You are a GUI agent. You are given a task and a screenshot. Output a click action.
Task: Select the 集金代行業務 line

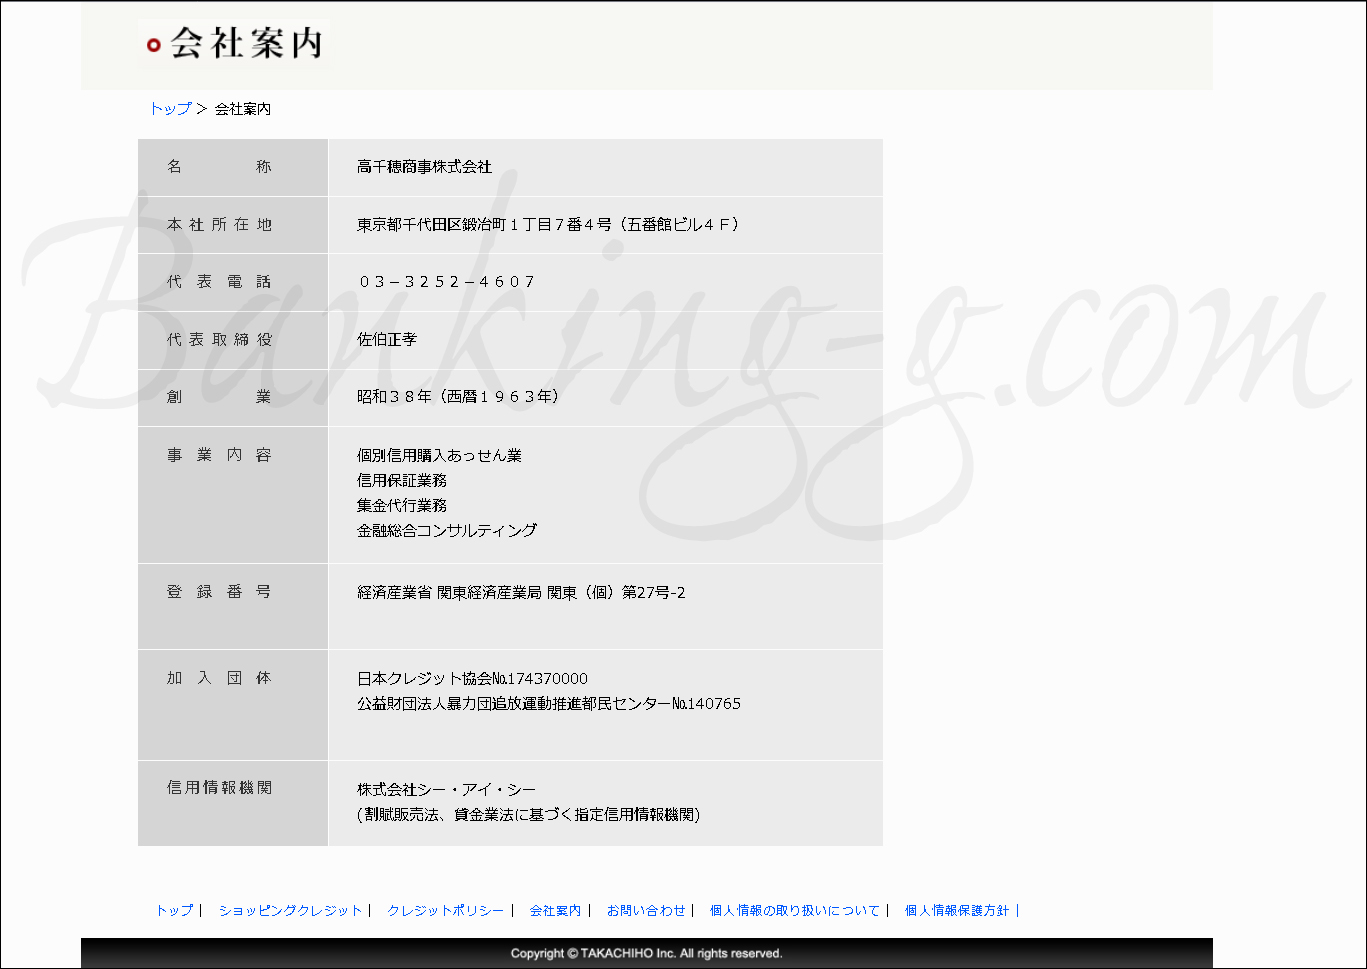pos(402,506)
